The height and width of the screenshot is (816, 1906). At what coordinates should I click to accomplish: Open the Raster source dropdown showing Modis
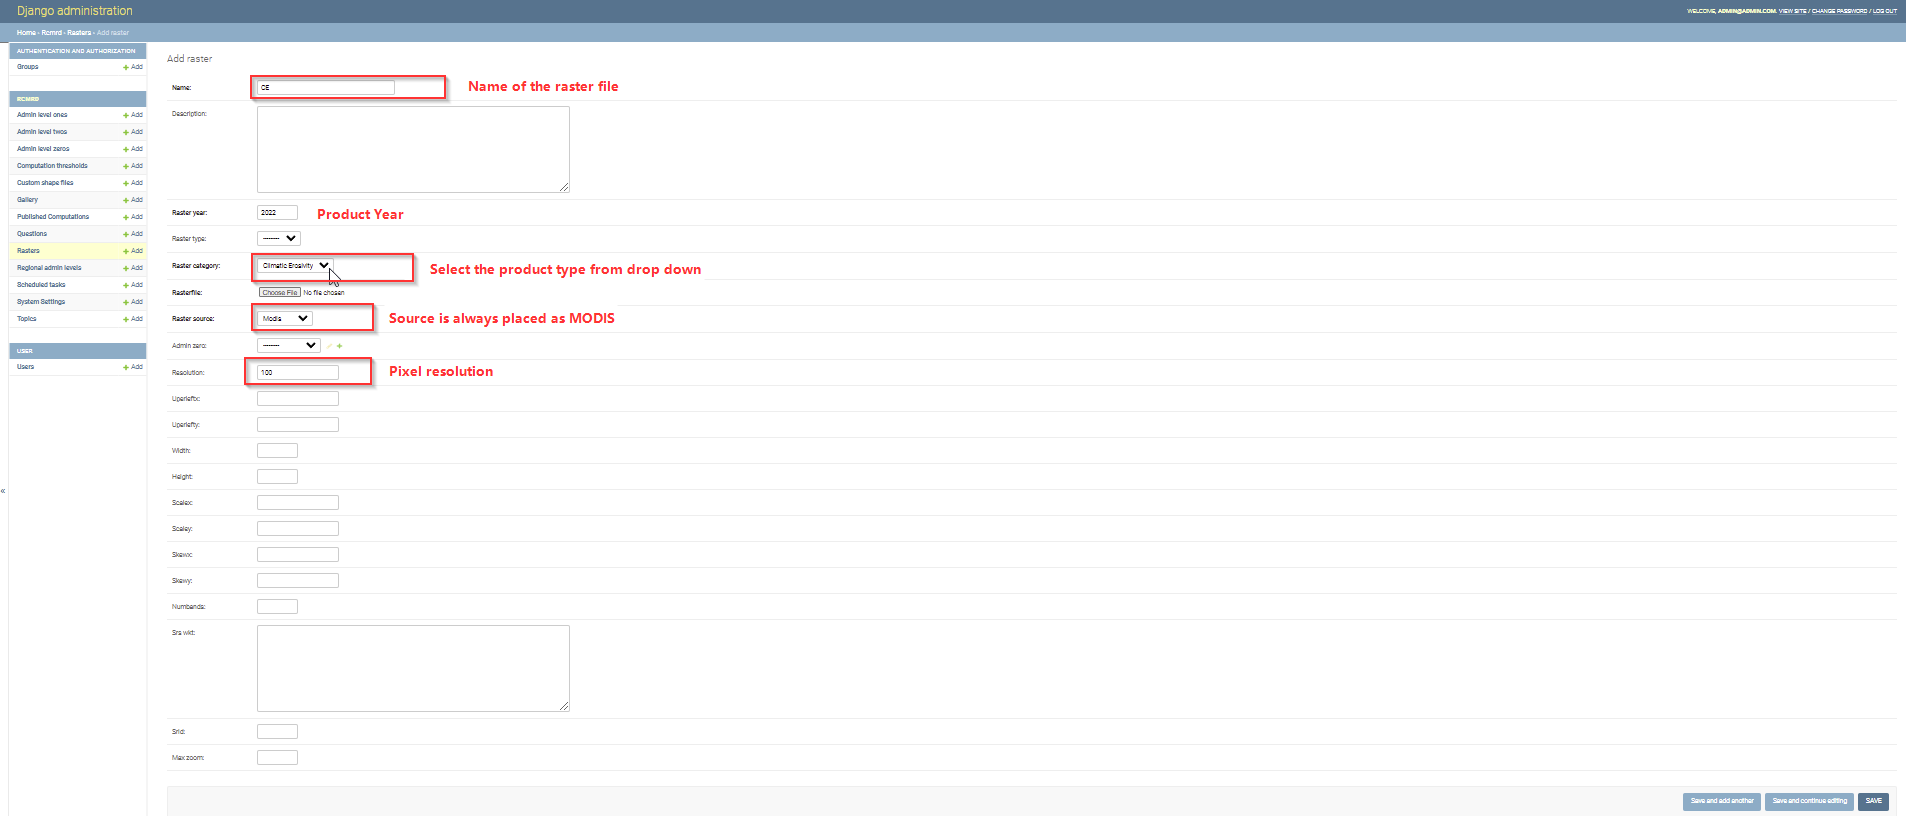[285, 319]
